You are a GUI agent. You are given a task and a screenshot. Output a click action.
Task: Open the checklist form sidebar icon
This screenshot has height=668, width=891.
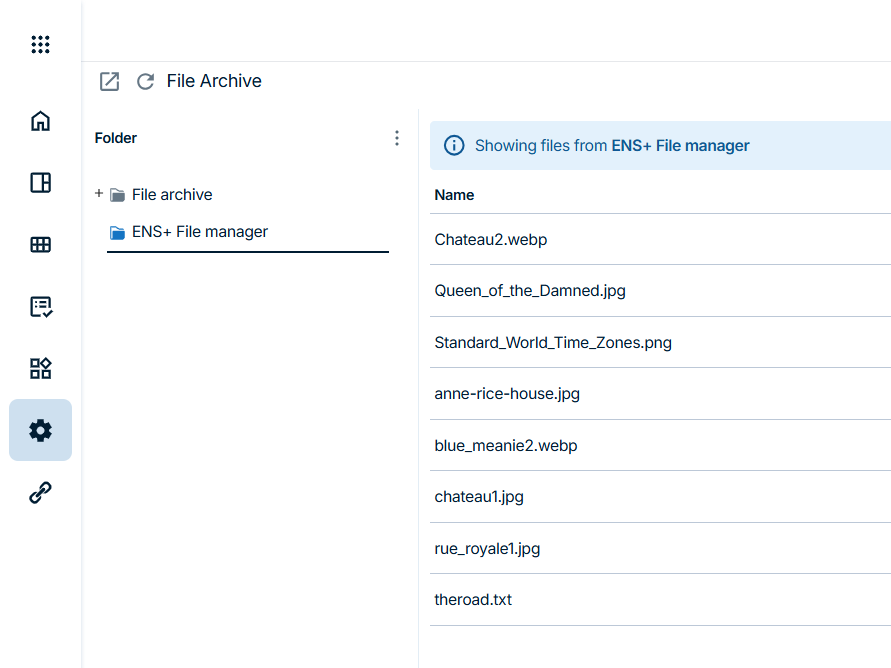click(x=40, y=307)
